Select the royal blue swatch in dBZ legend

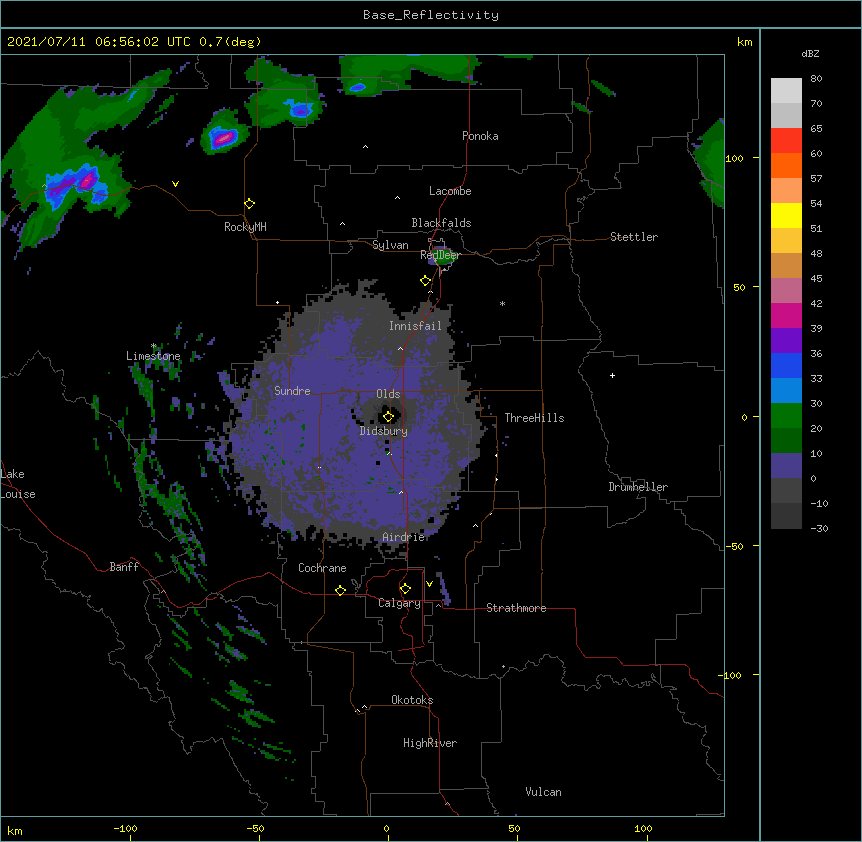[786, 365]
